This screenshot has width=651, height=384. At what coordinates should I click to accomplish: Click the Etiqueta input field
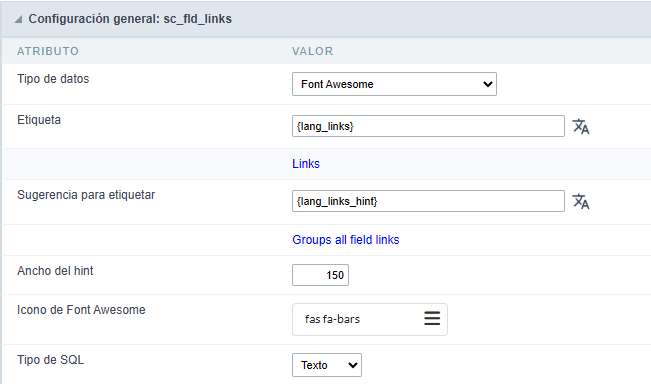point(428,126)
